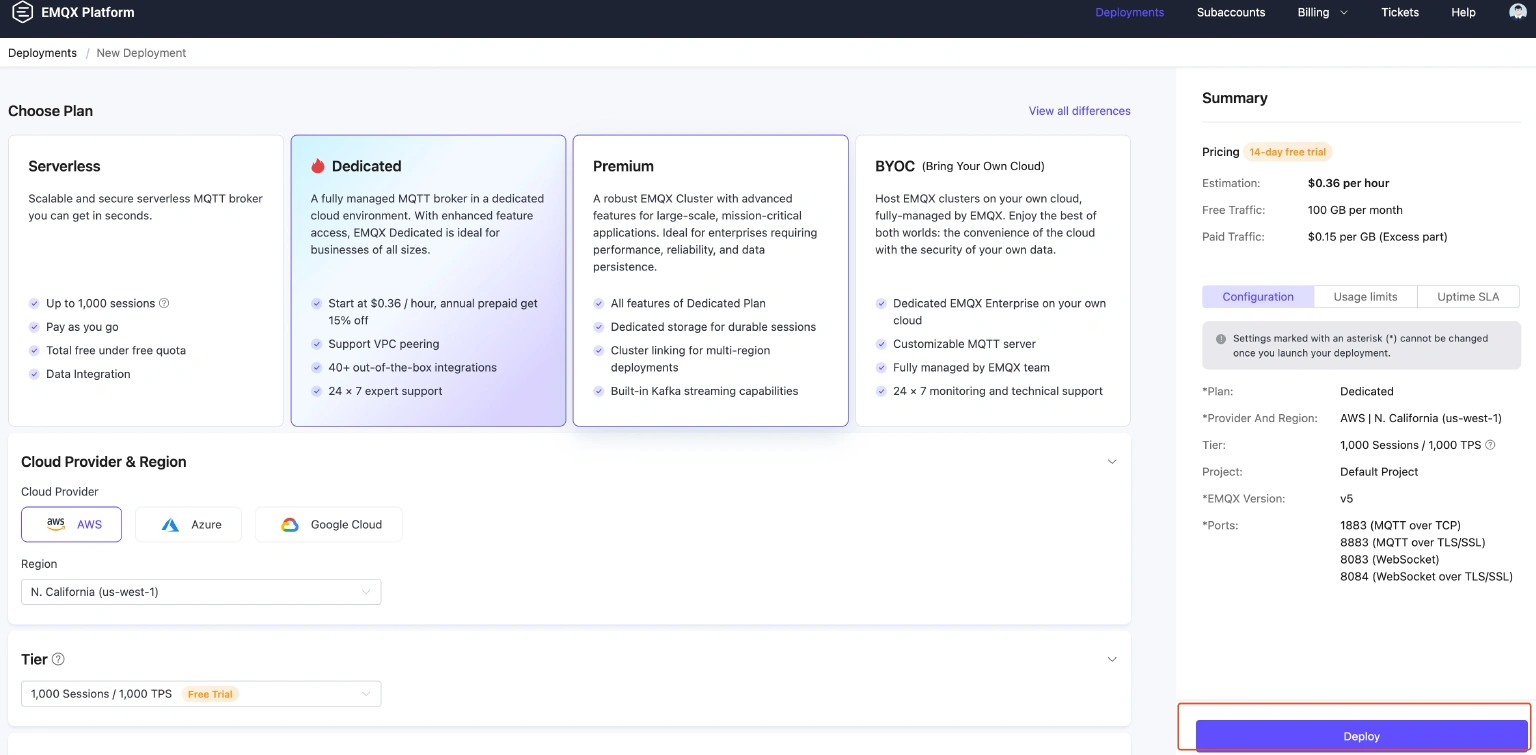
Task: Switch to the Usage limits tab
Action: pos(1365,296)
